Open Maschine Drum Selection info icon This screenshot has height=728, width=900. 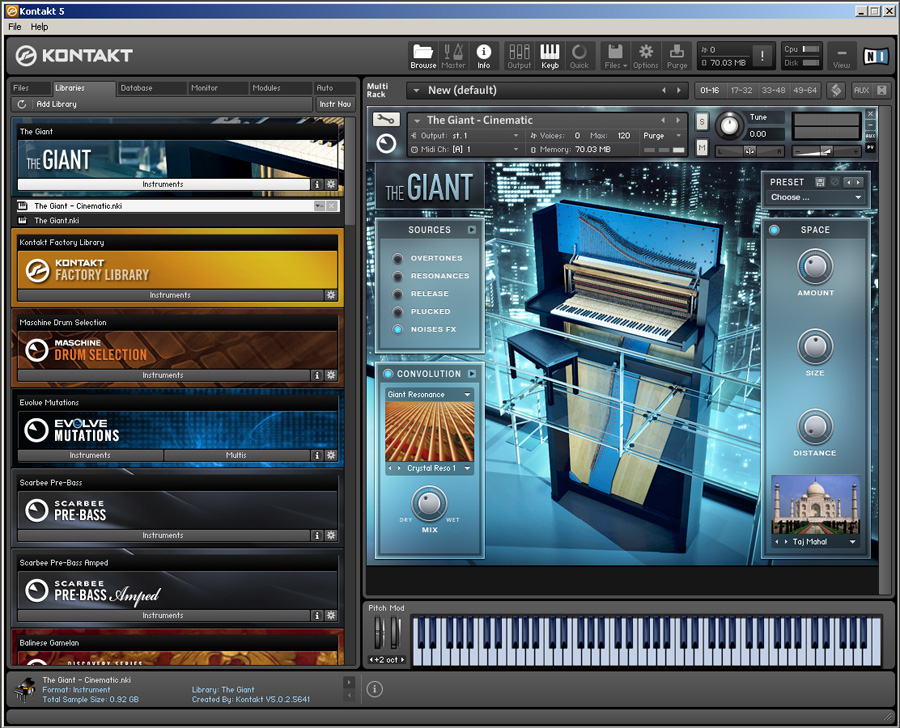tap(316, 375)
